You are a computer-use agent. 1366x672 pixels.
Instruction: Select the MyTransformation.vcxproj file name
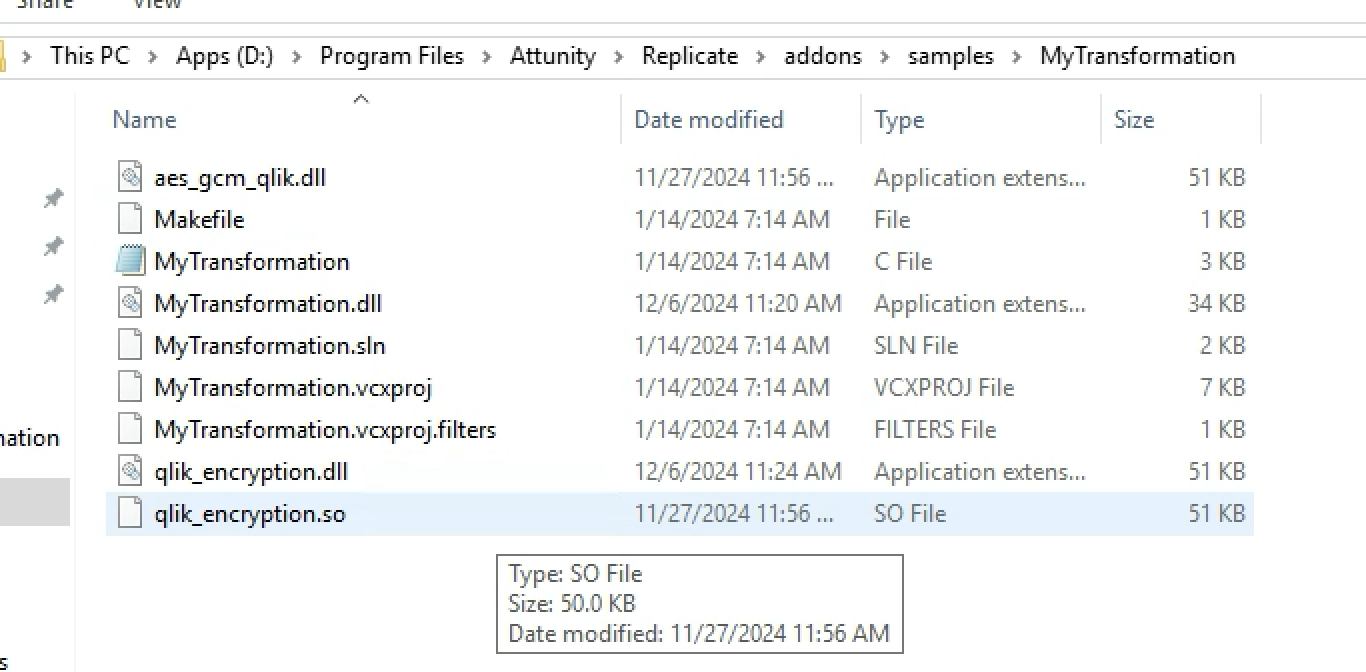point(293,388)
